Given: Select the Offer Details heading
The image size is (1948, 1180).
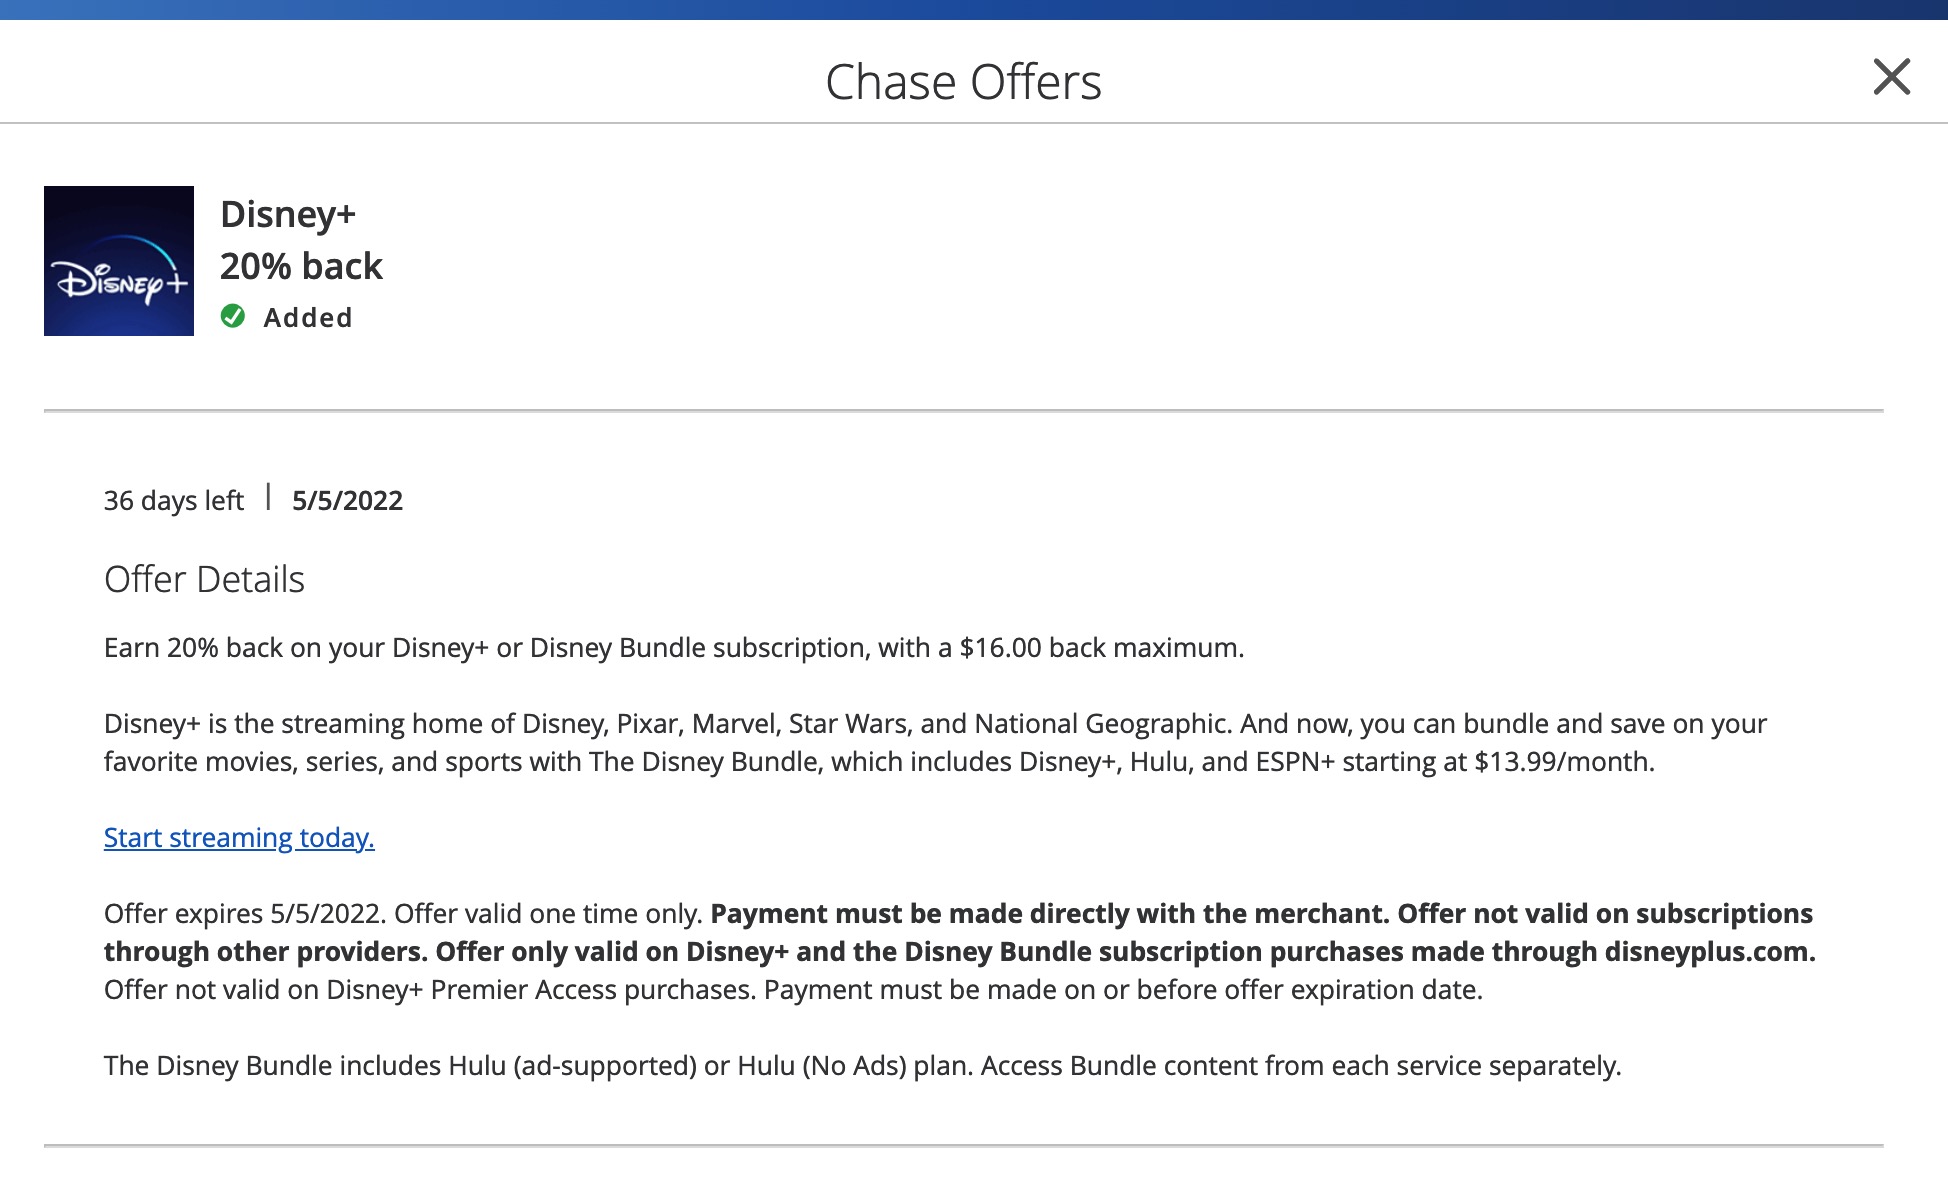Looking at the screenshot, I should (x=204, y=578).
